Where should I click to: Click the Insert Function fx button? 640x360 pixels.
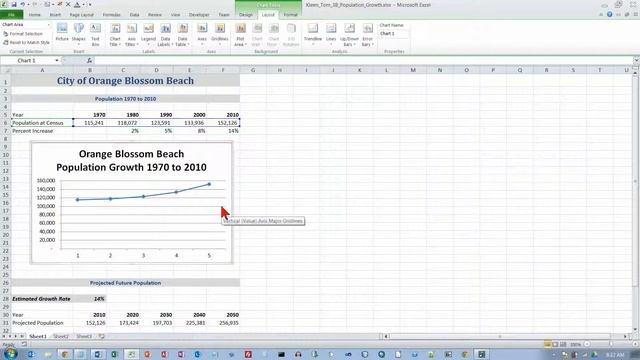(89, 60)
